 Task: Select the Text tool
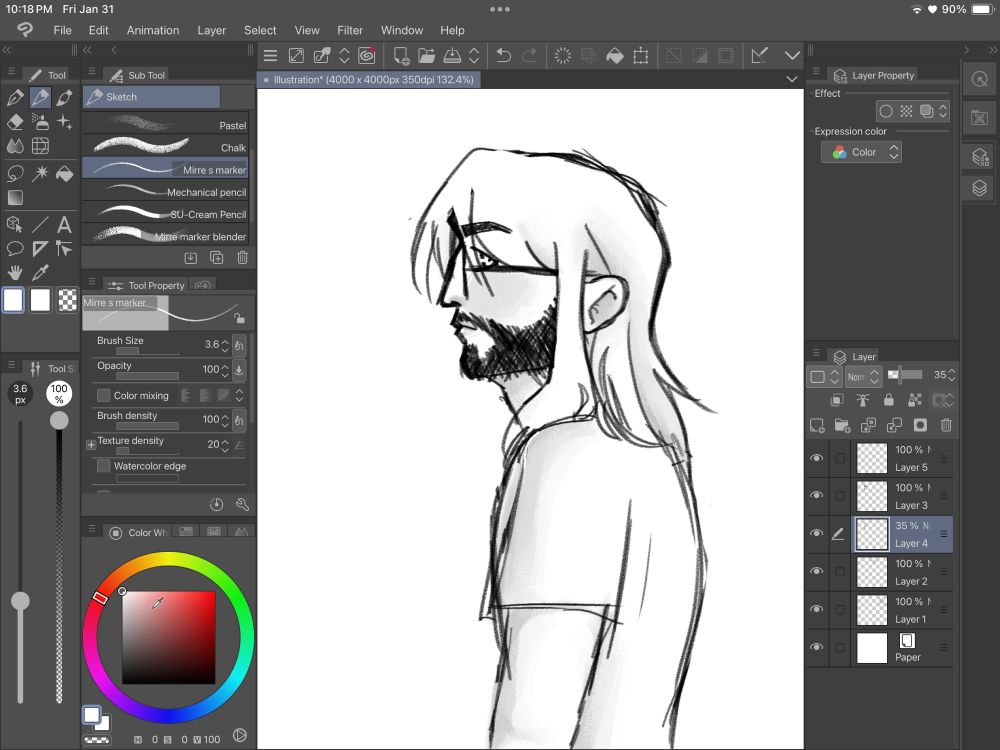(65, 224)
